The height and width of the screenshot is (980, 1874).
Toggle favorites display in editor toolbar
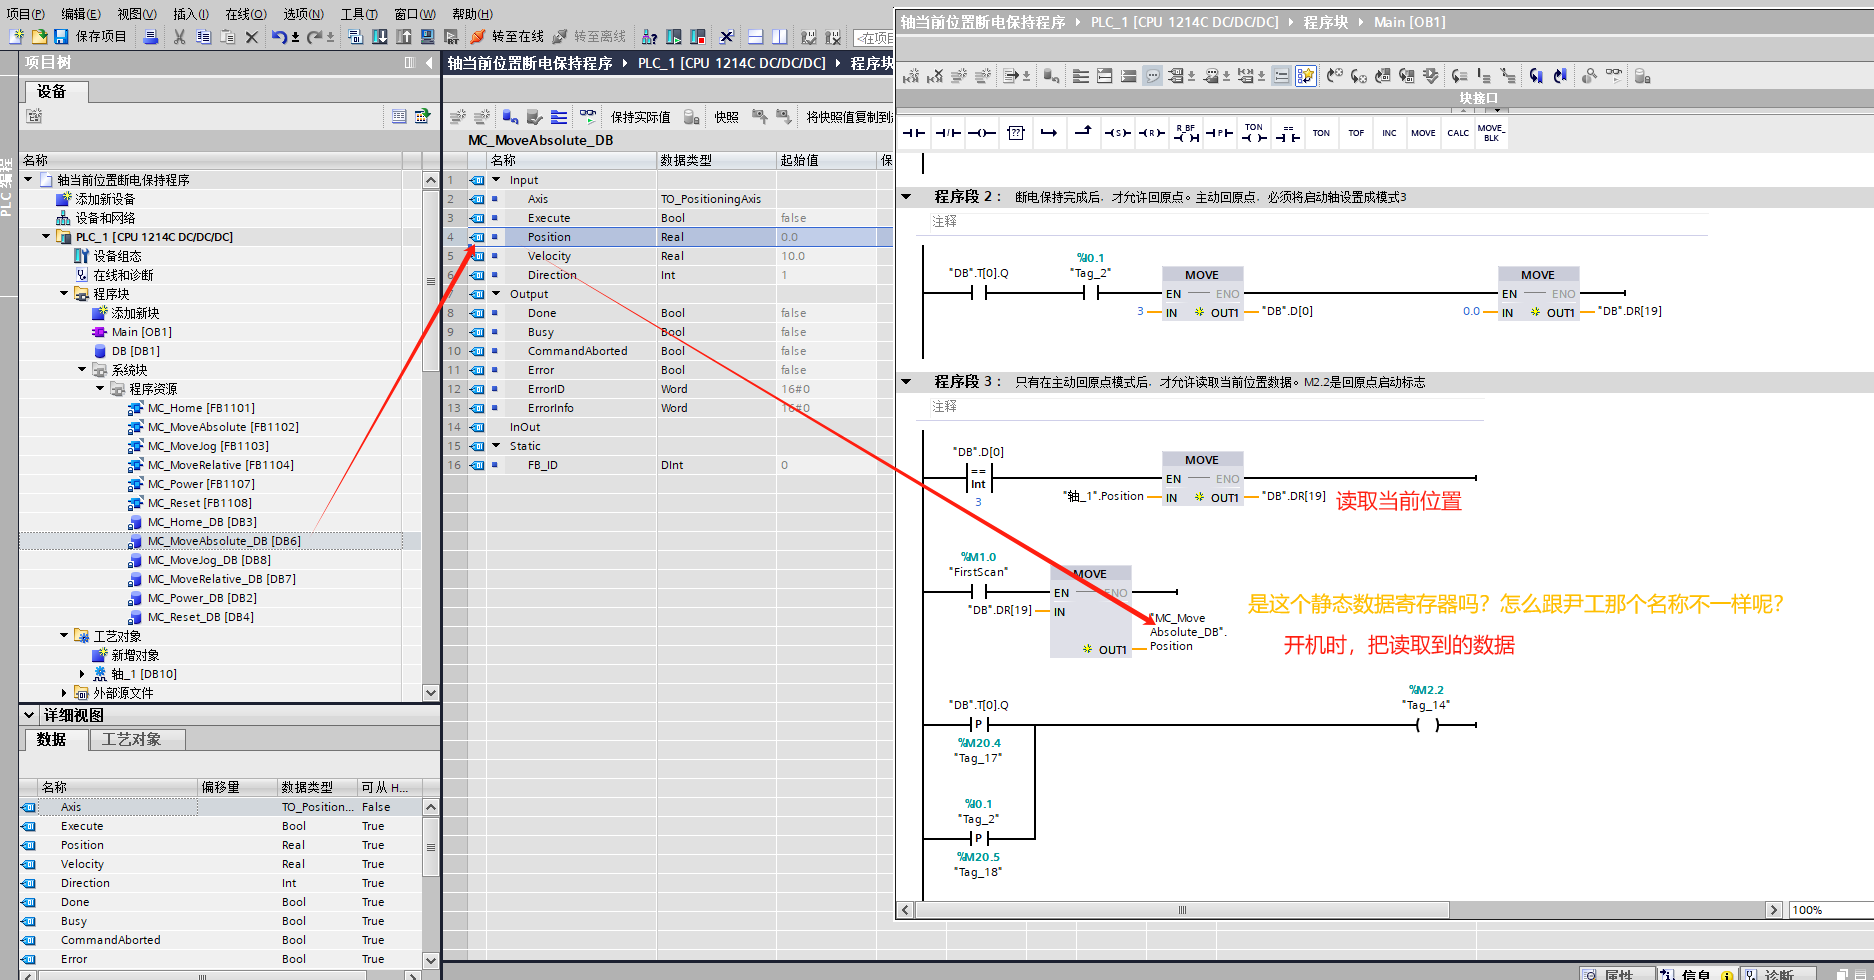(x=1305, y=76)
